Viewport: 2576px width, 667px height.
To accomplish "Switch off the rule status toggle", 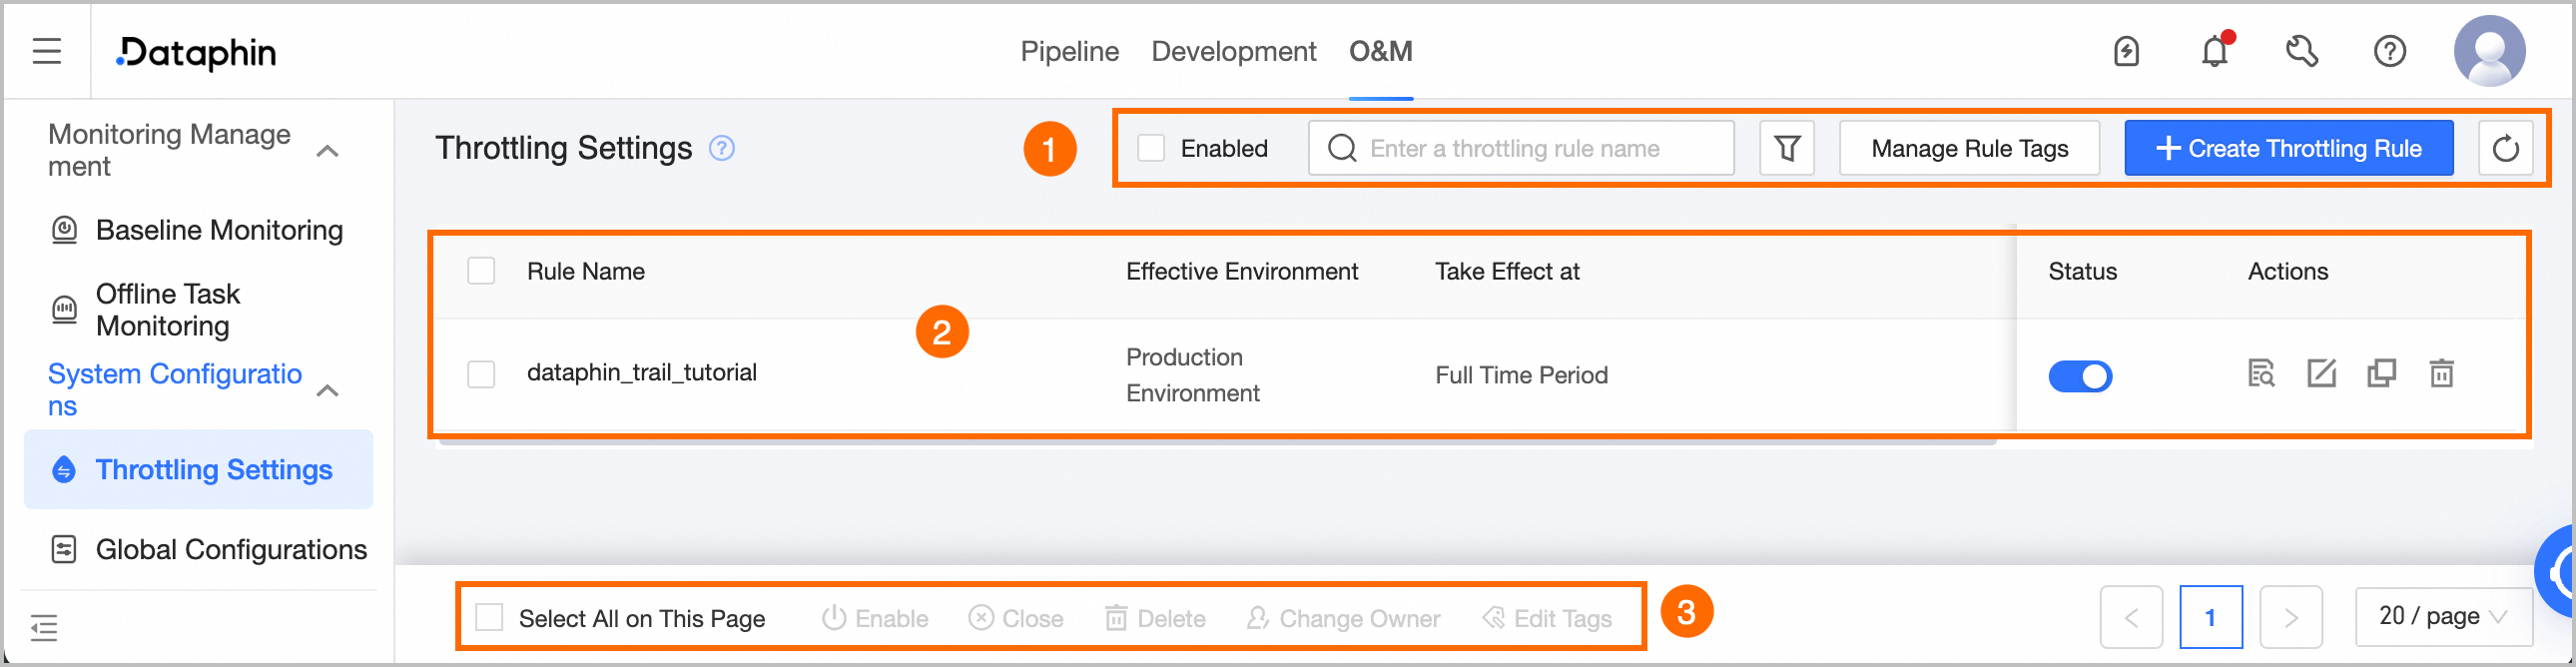I will [x=2080, y=377].
